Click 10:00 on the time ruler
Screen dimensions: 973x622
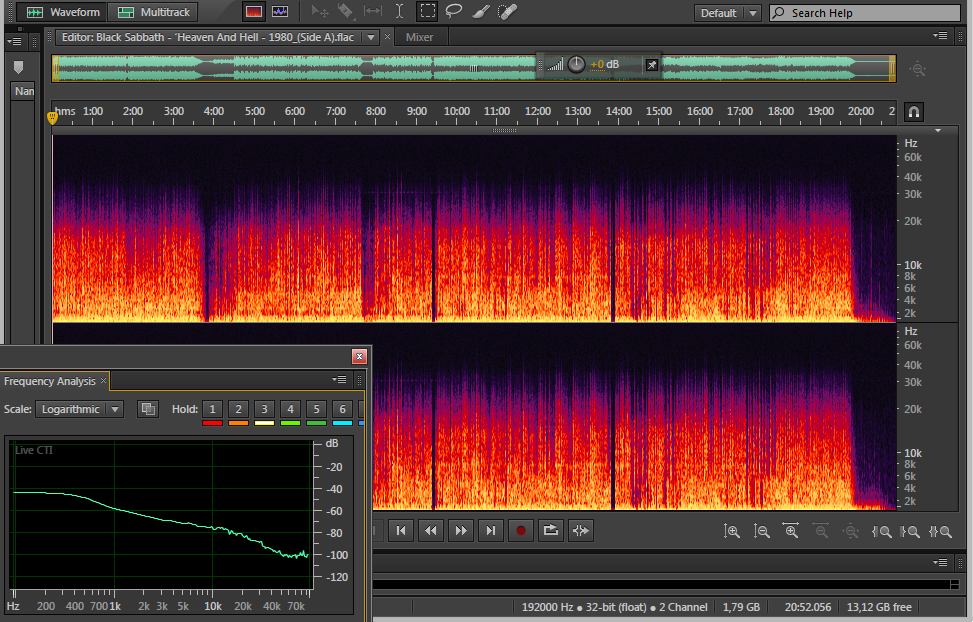[457, 111]
